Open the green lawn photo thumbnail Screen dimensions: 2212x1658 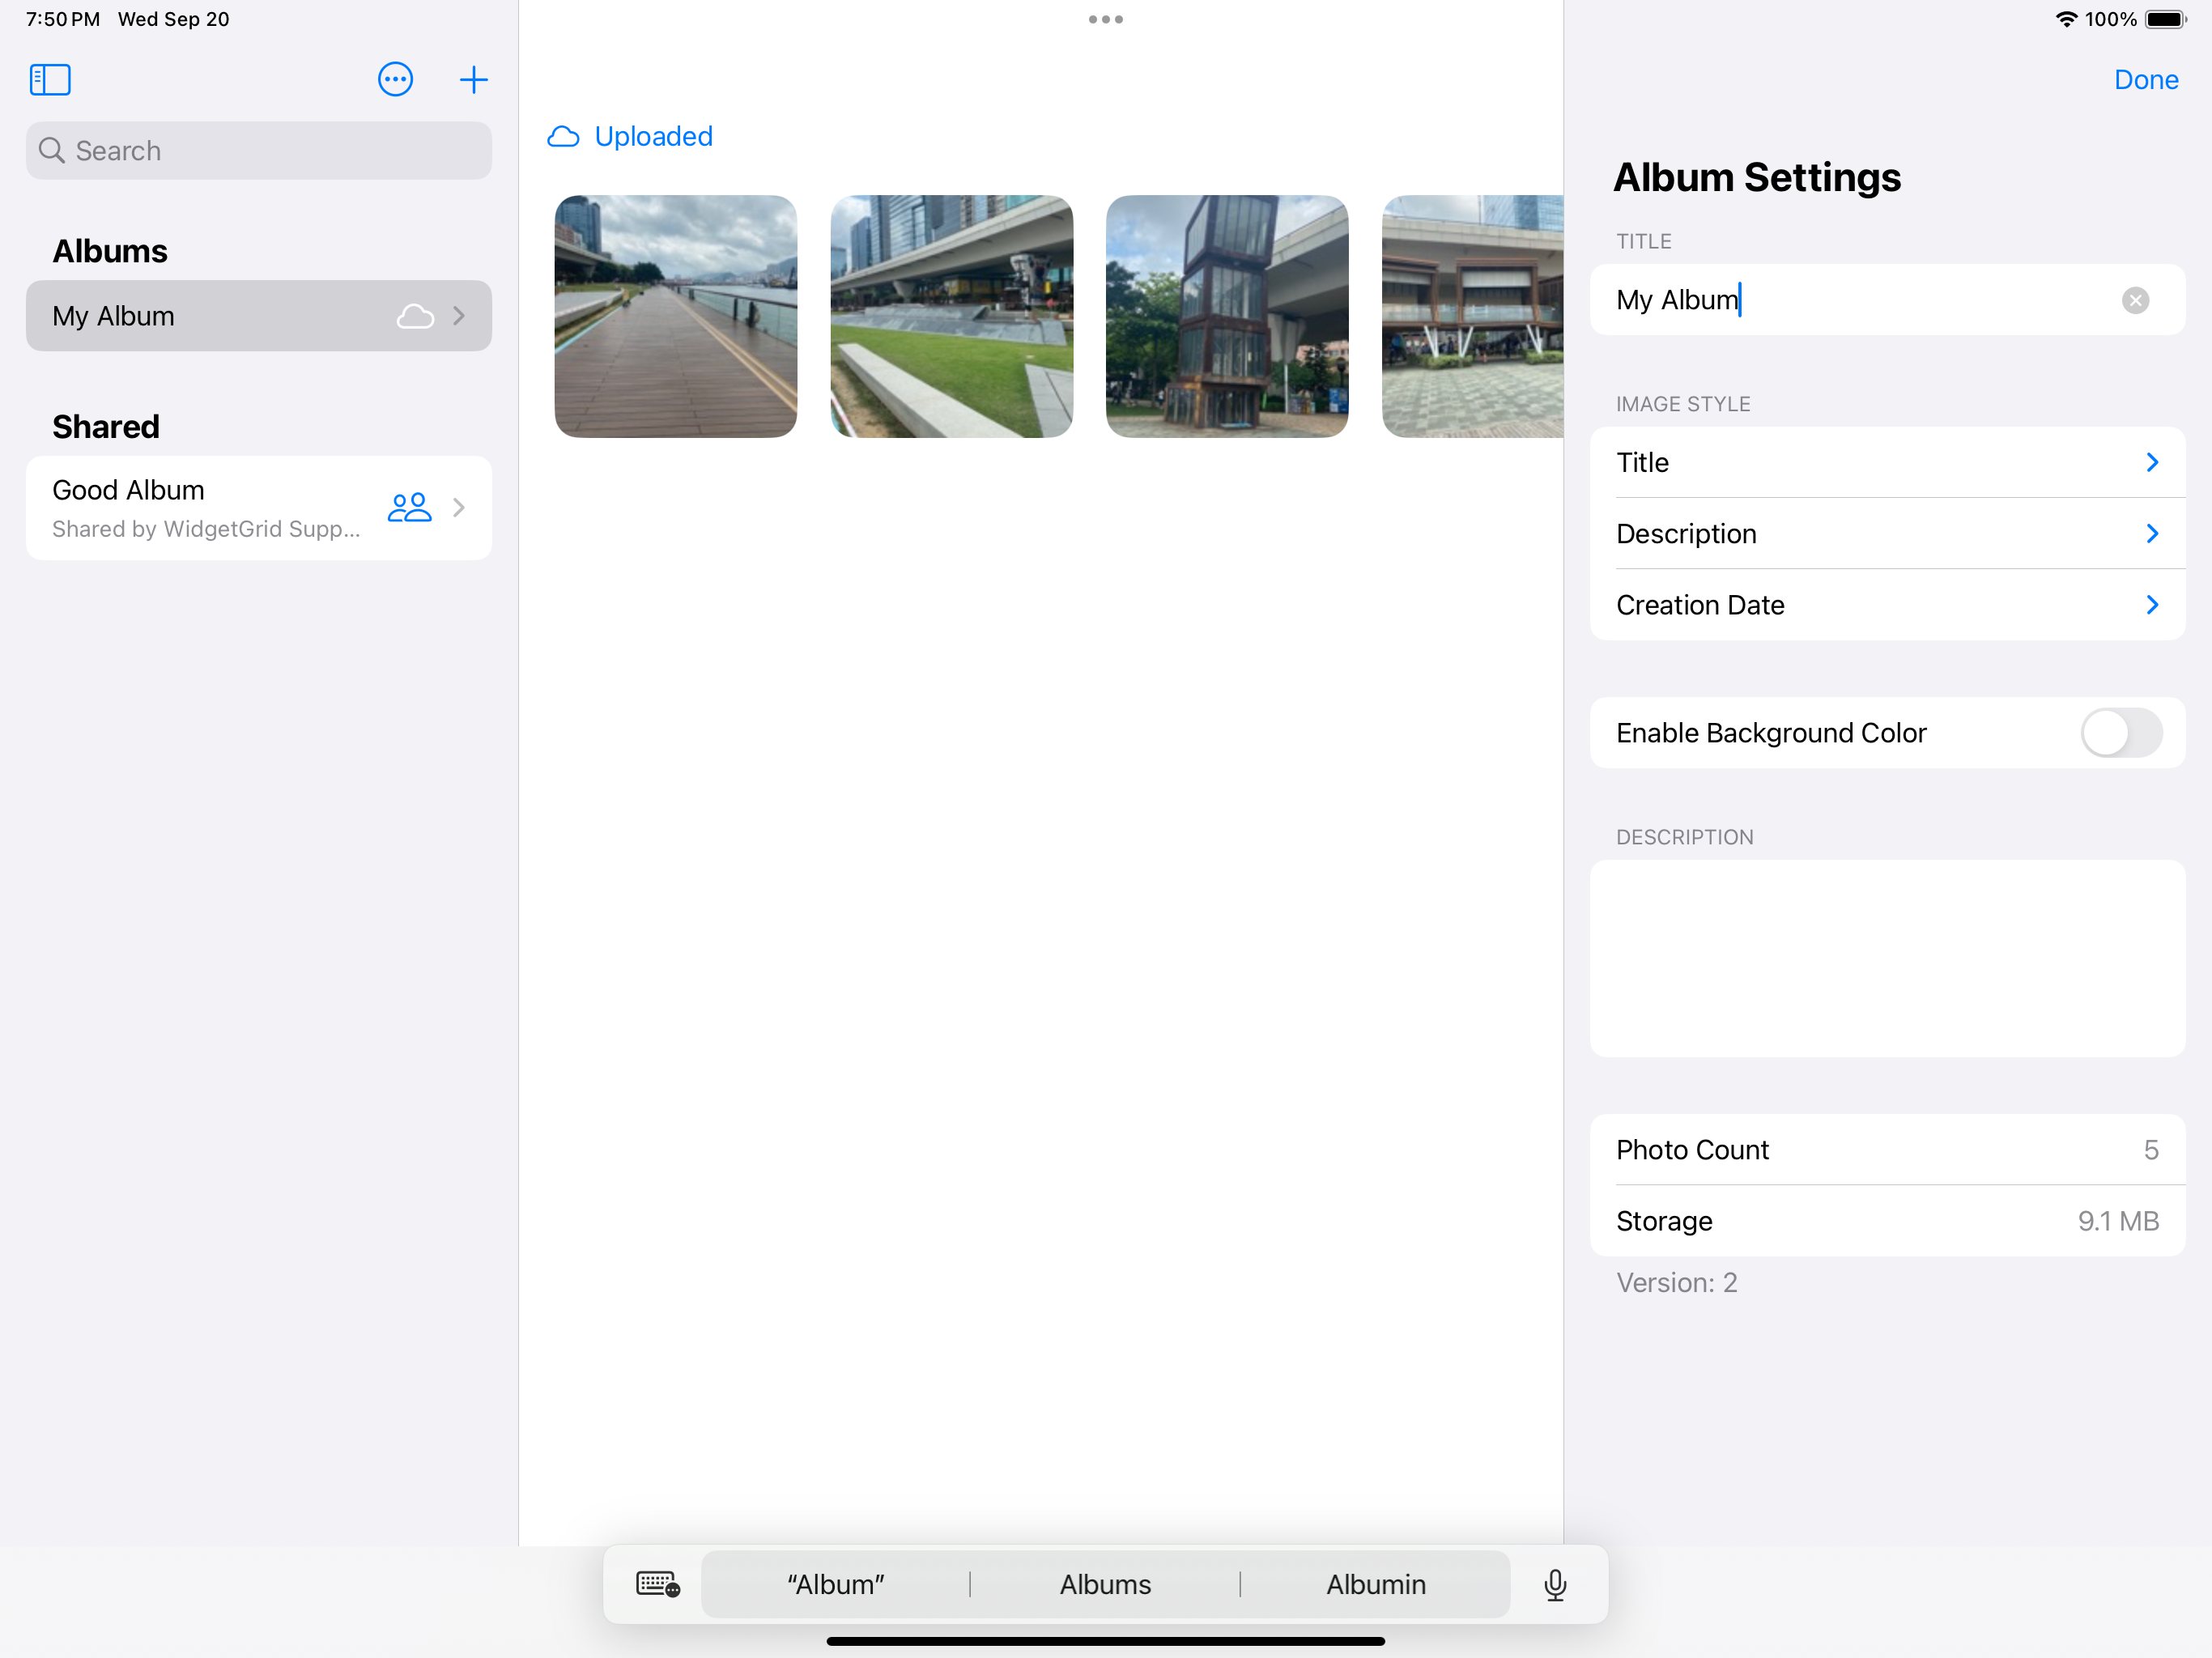[952, 316]
